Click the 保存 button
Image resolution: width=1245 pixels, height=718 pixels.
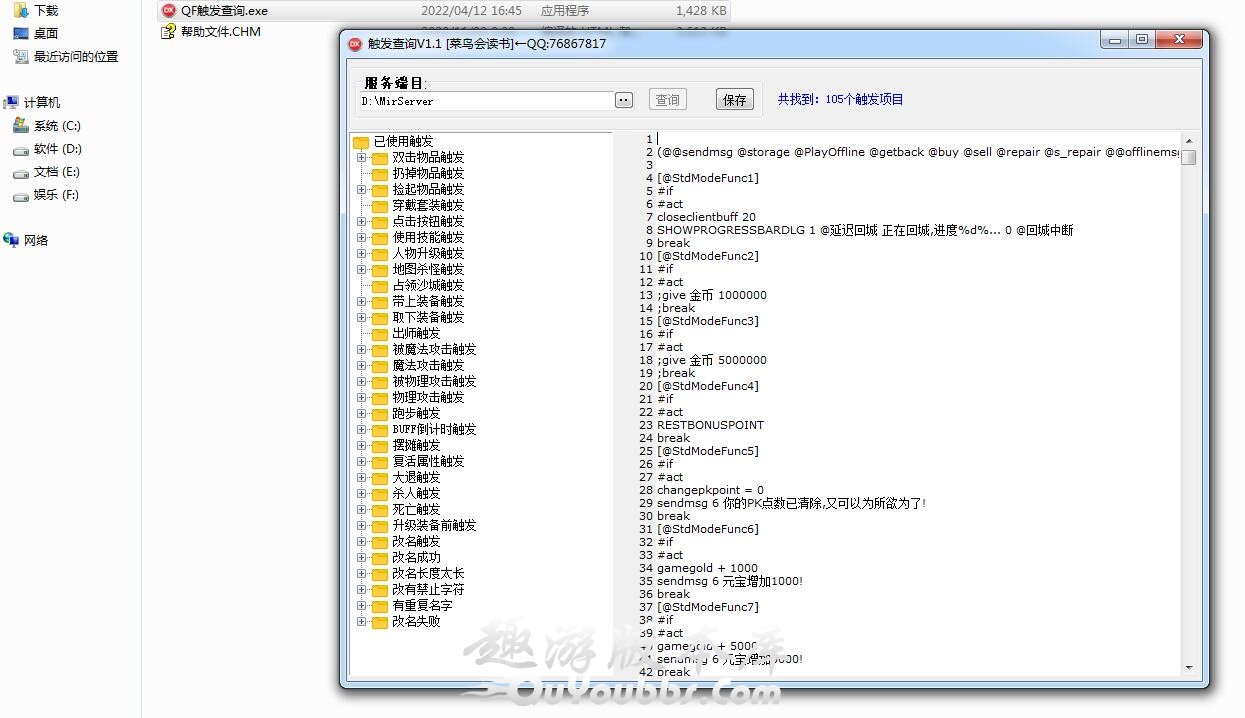[735, 100]
